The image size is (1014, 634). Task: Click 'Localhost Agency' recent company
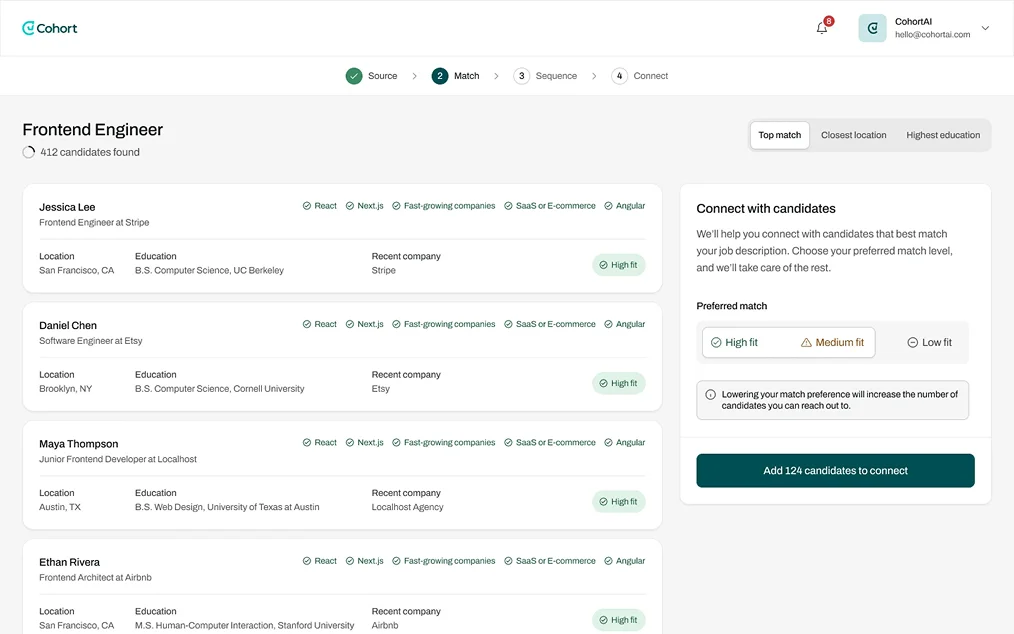tap(407, 507)
